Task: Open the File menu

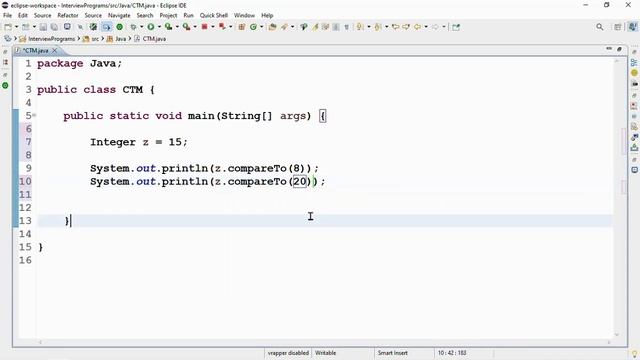Action: pos(7,16)
